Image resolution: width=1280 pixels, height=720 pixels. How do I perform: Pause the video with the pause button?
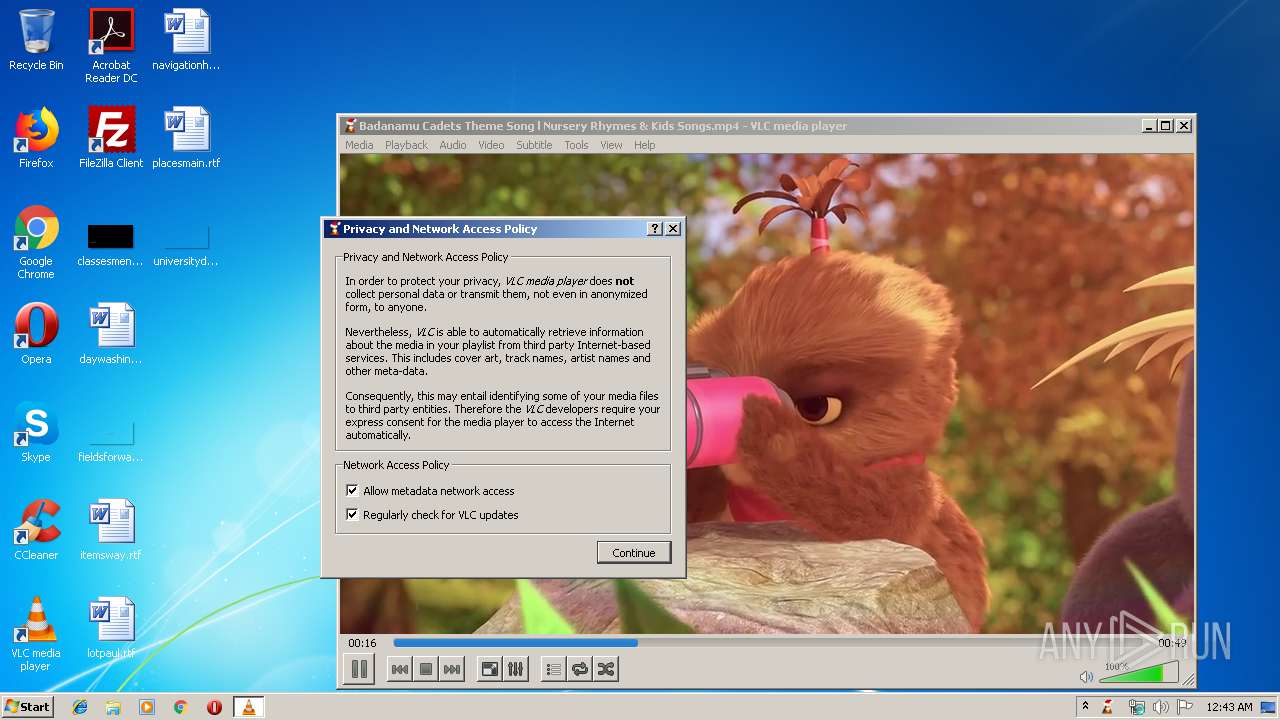click(359, 669)
